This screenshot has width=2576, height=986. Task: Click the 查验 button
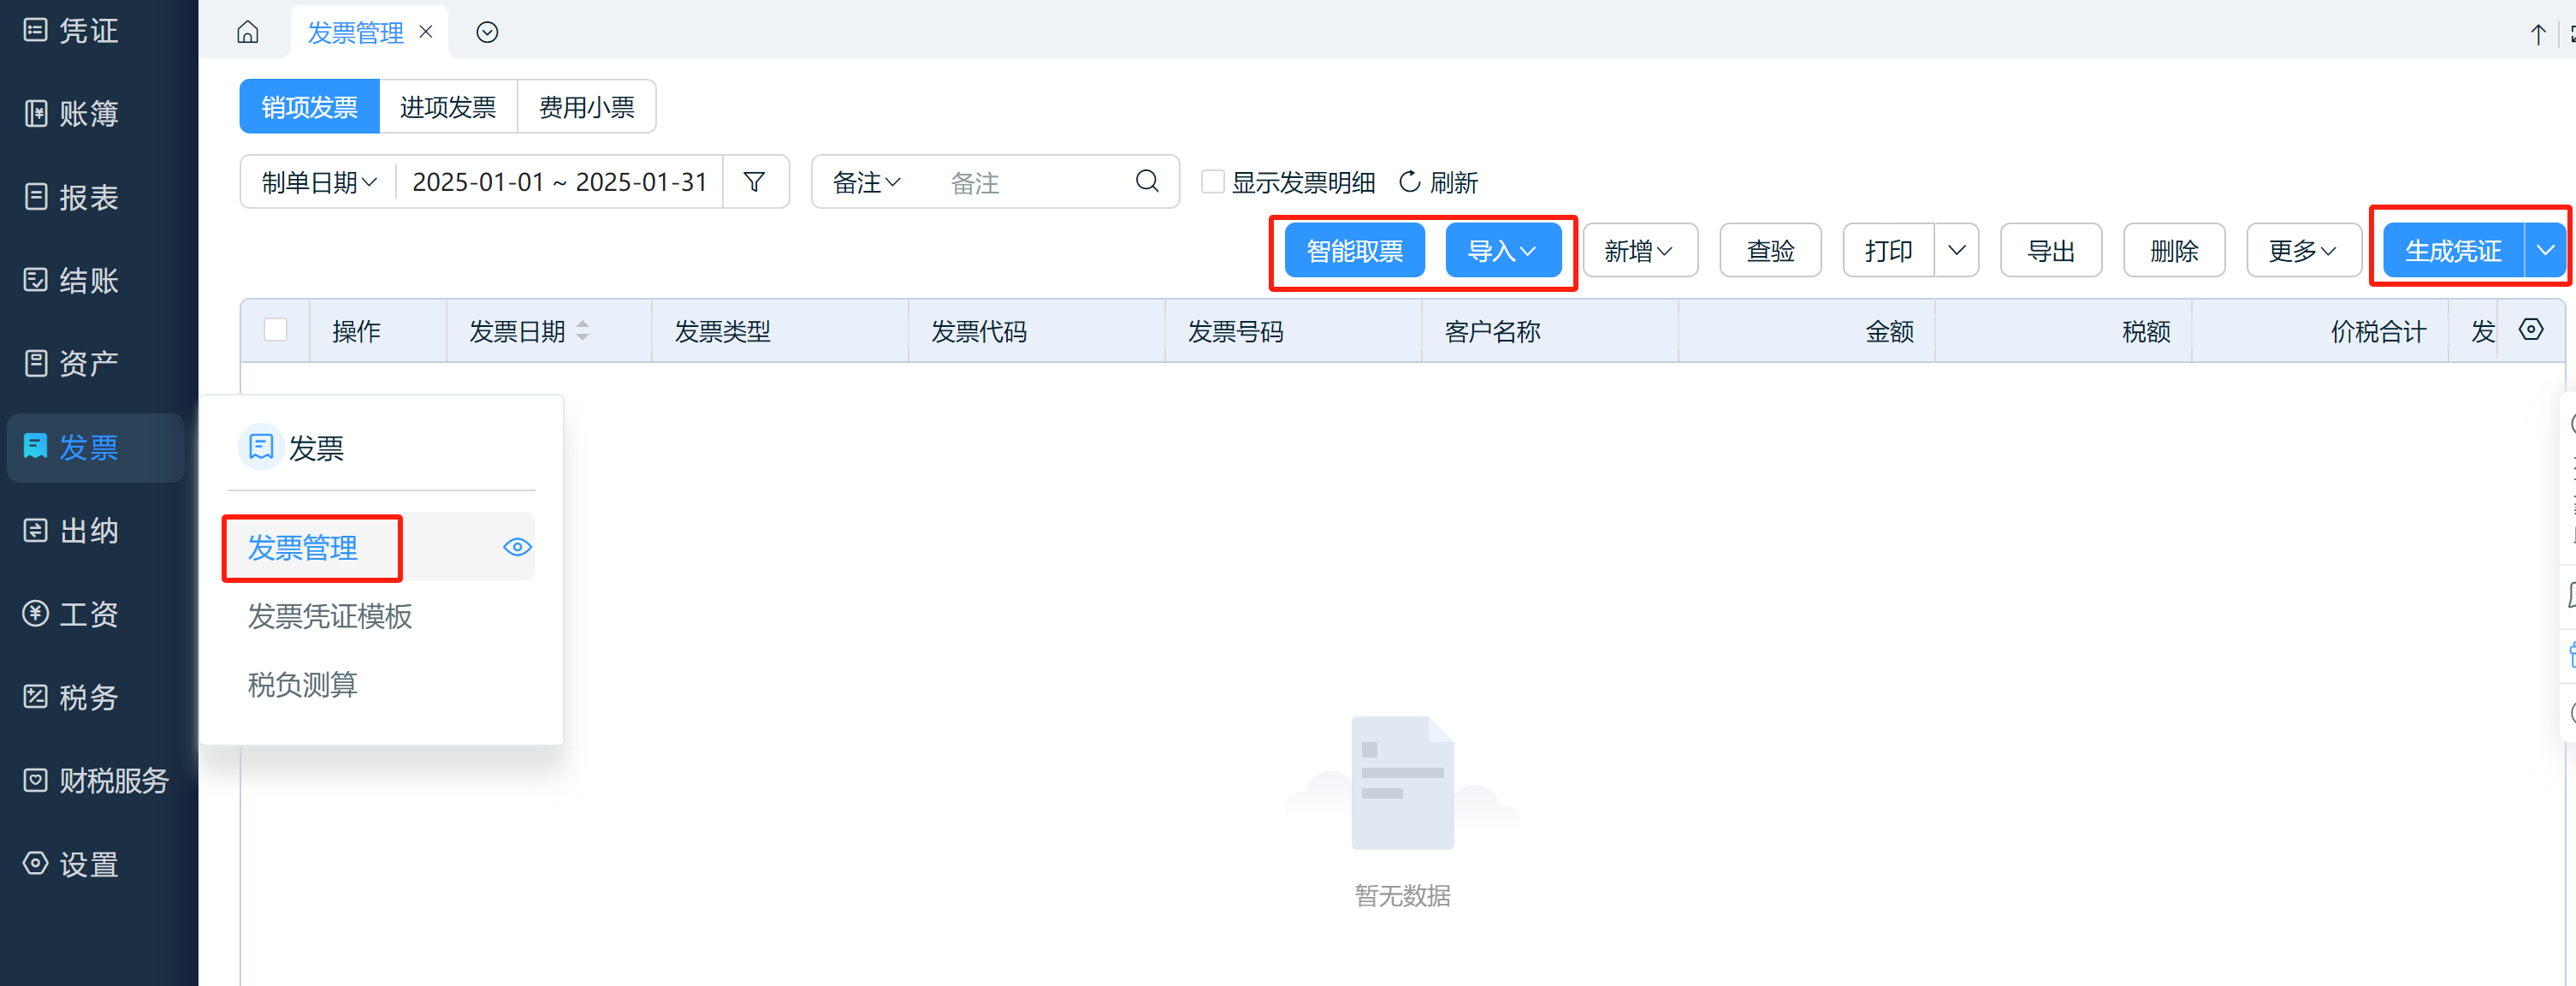(x=1769, y=251)
